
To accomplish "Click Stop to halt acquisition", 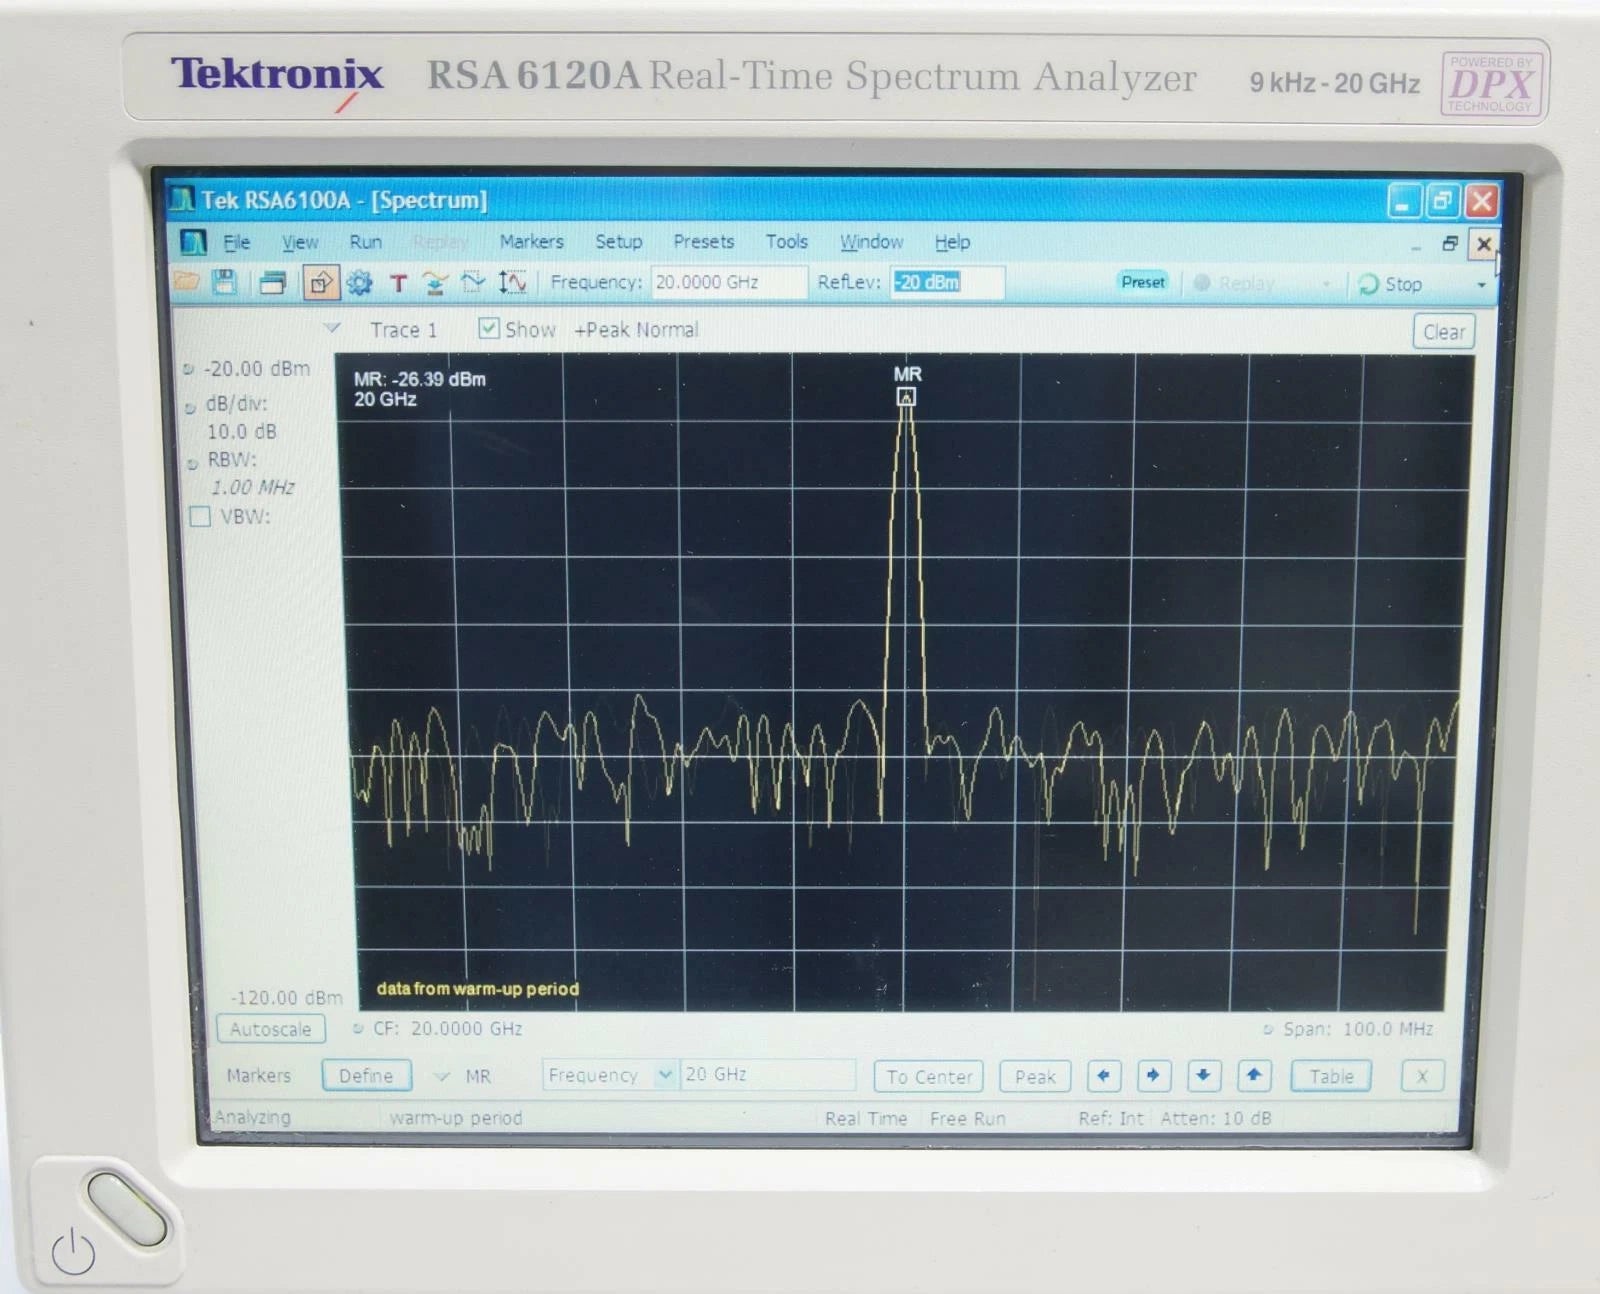I will [x=1391, y=284].
